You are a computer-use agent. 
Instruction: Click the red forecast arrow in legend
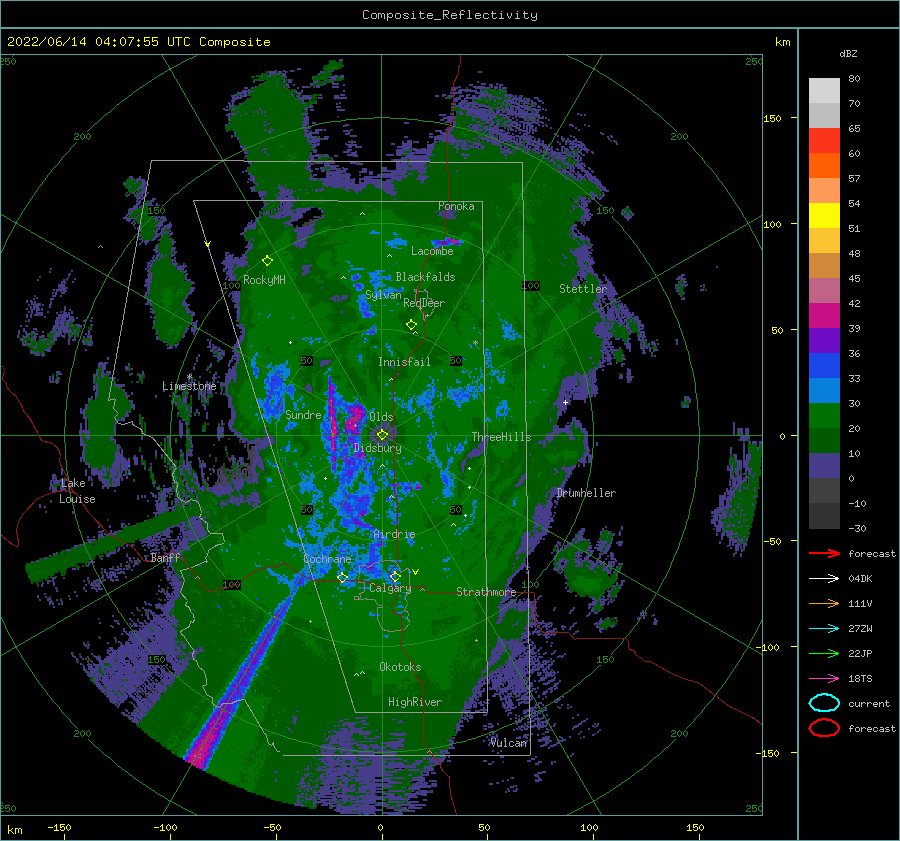click(x=824, y=553)
